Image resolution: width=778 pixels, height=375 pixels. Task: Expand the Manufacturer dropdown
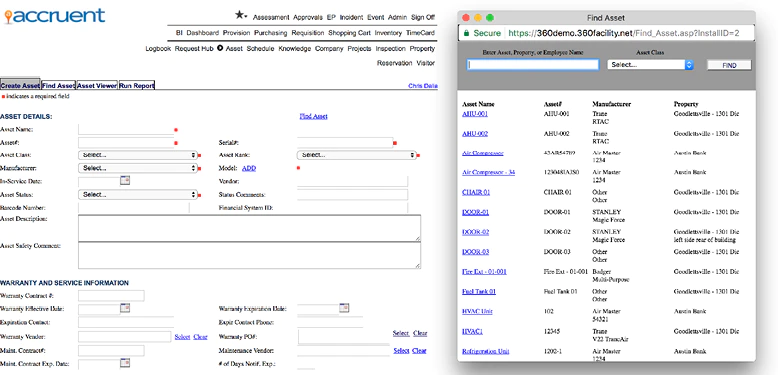tap(138, 168)
